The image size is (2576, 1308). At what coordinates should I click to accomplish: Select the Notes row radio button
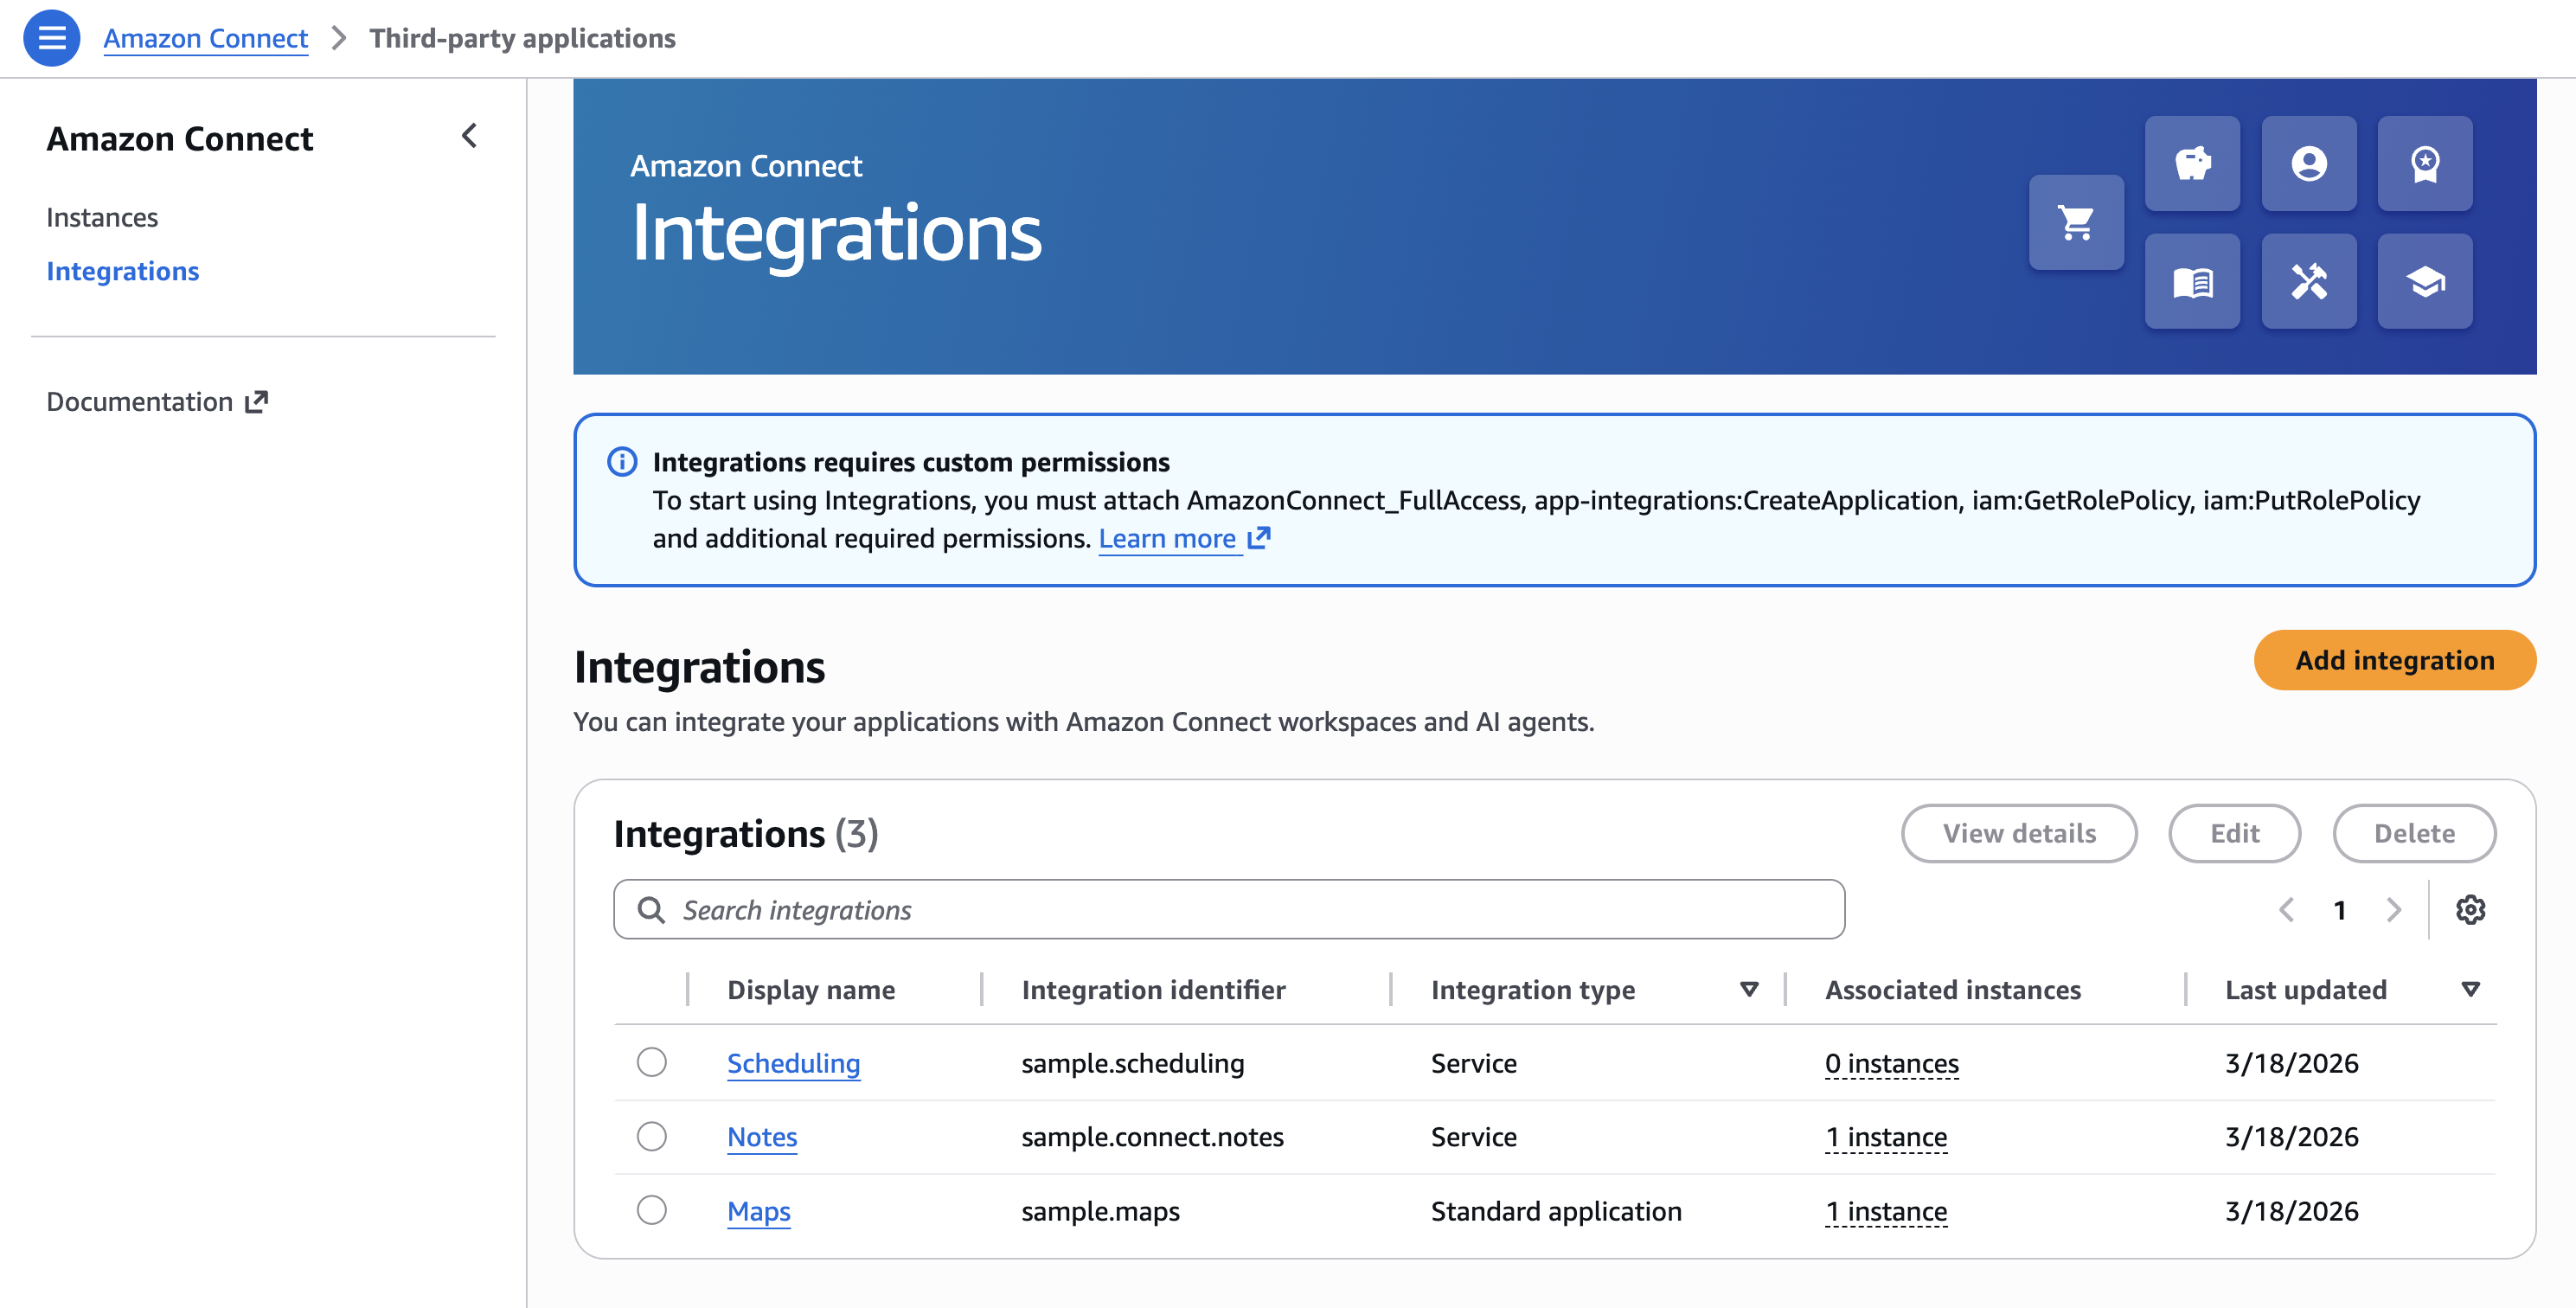(x=651, y=1136)
